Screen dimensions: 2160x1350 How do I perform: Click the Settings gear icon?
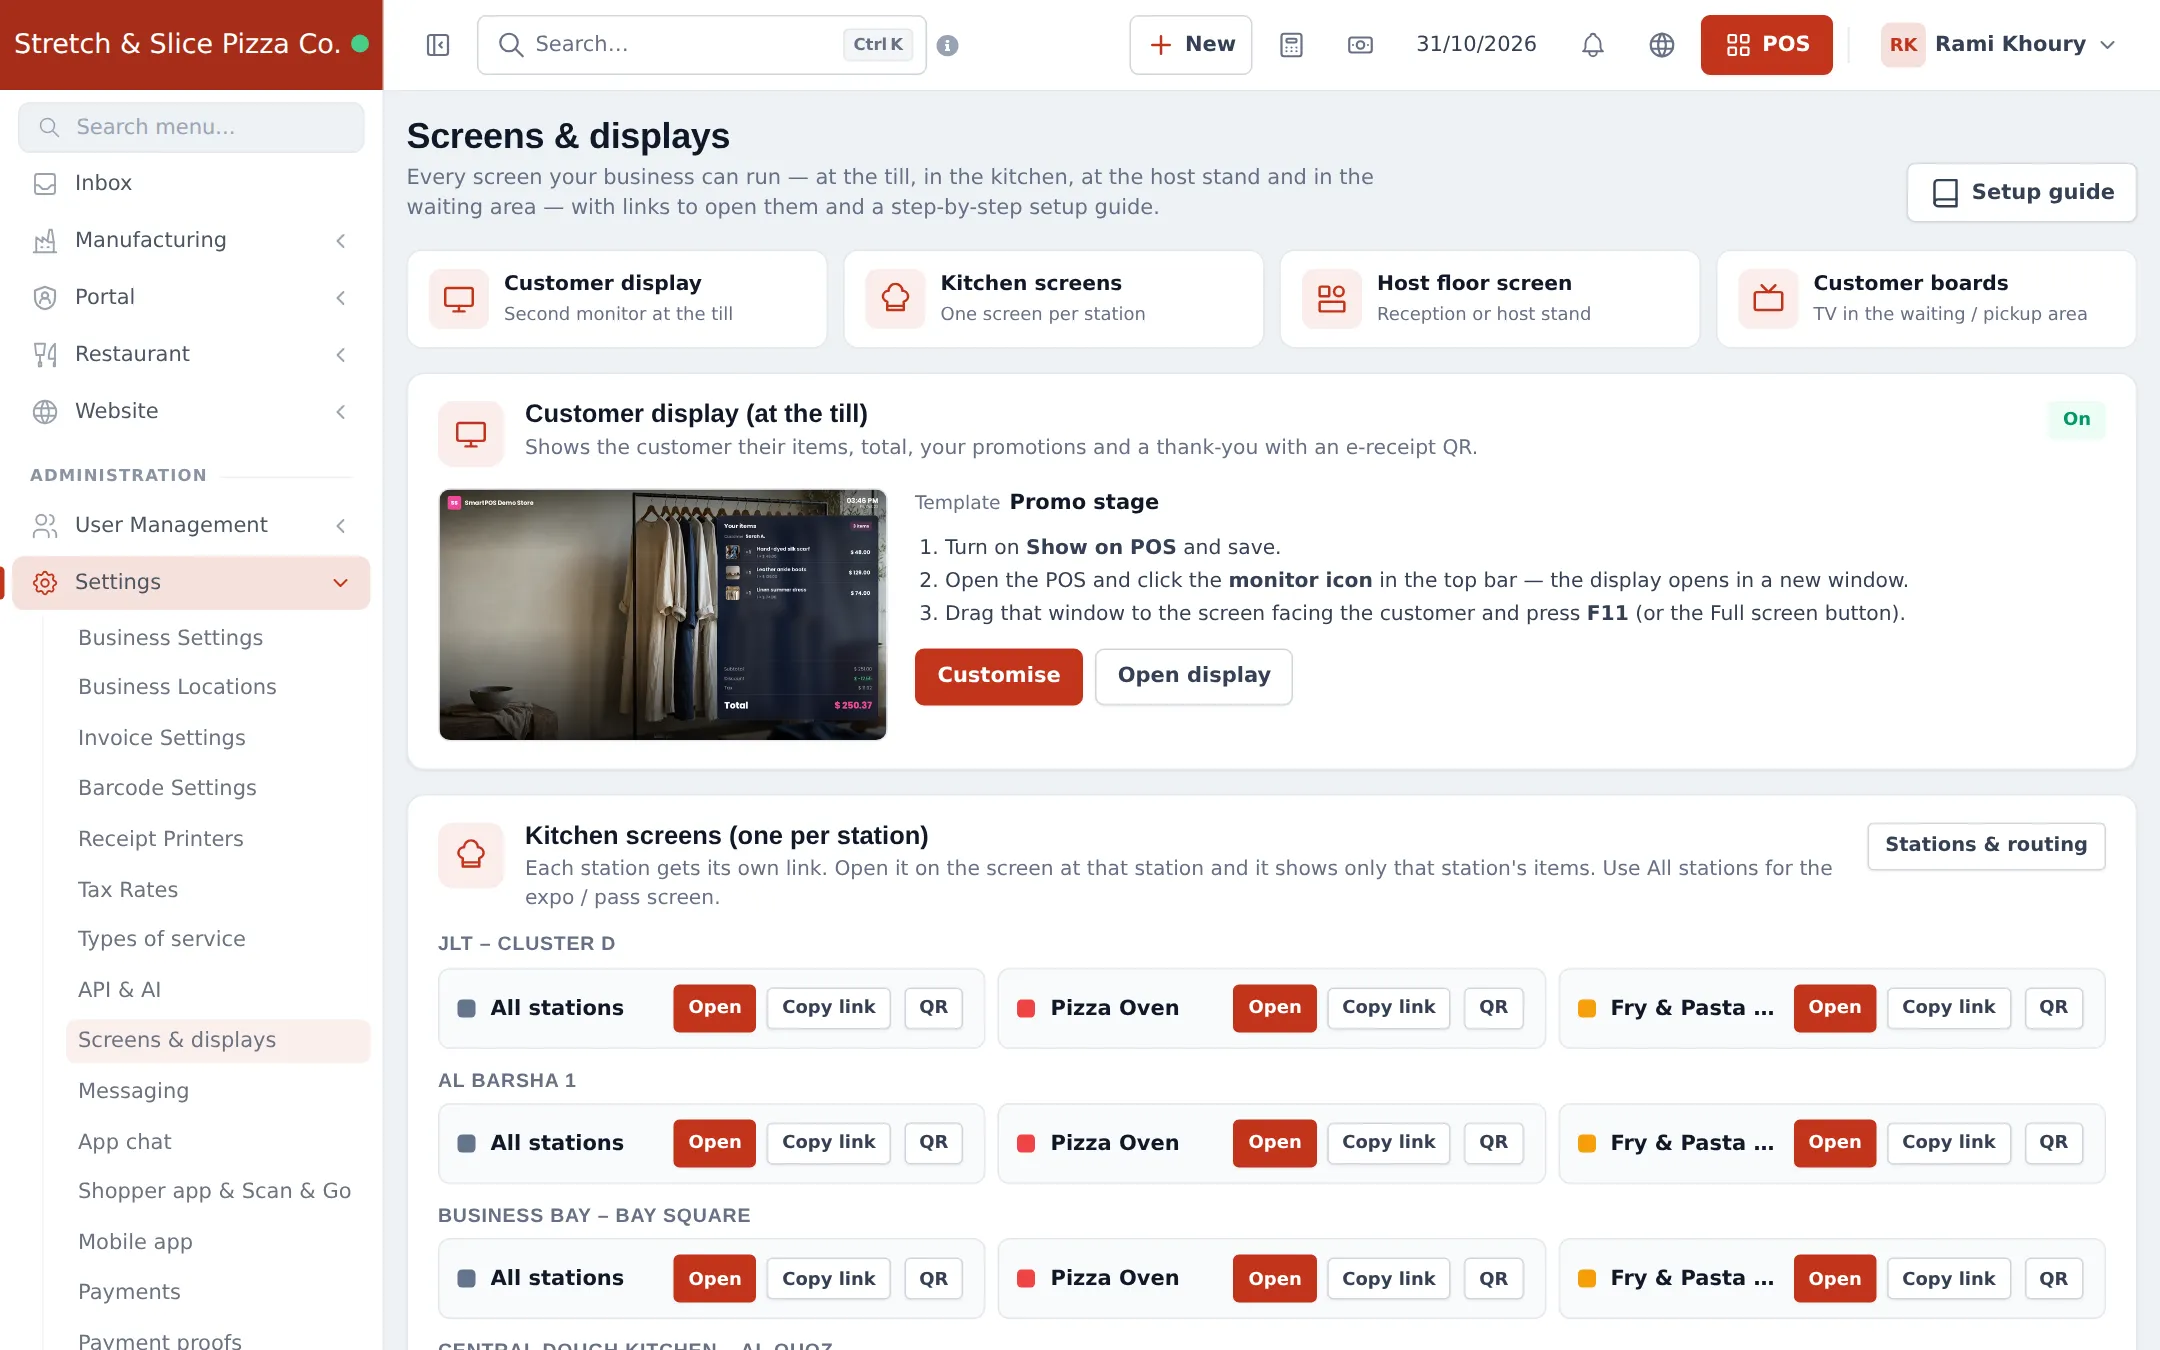click(x=45, y=582)
